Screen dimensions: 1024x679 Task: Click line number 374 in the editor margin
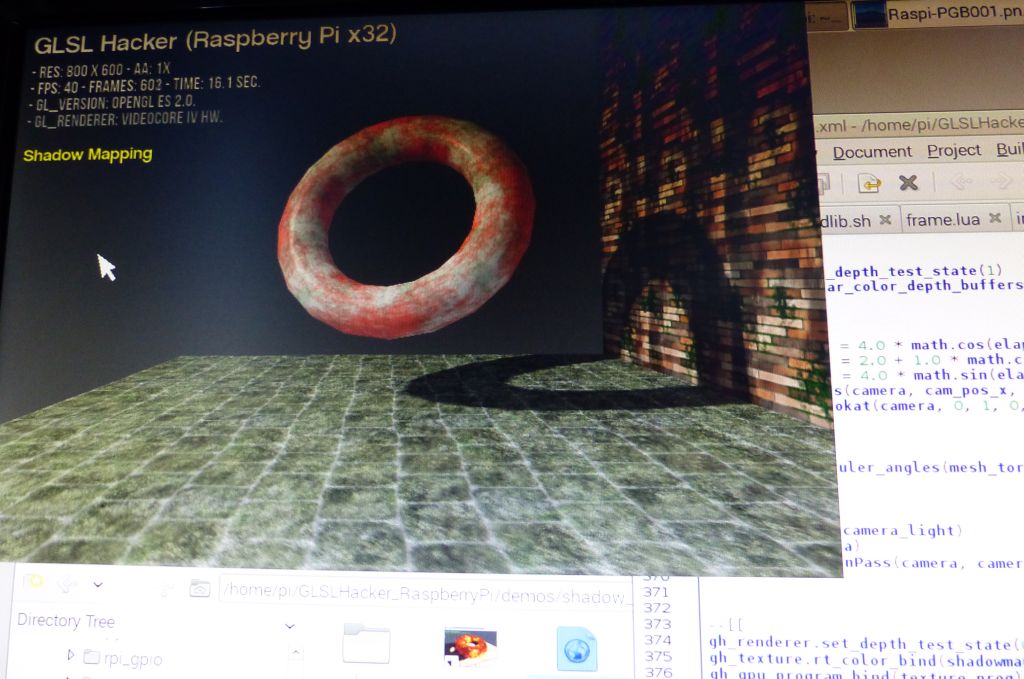coord(657,640)
